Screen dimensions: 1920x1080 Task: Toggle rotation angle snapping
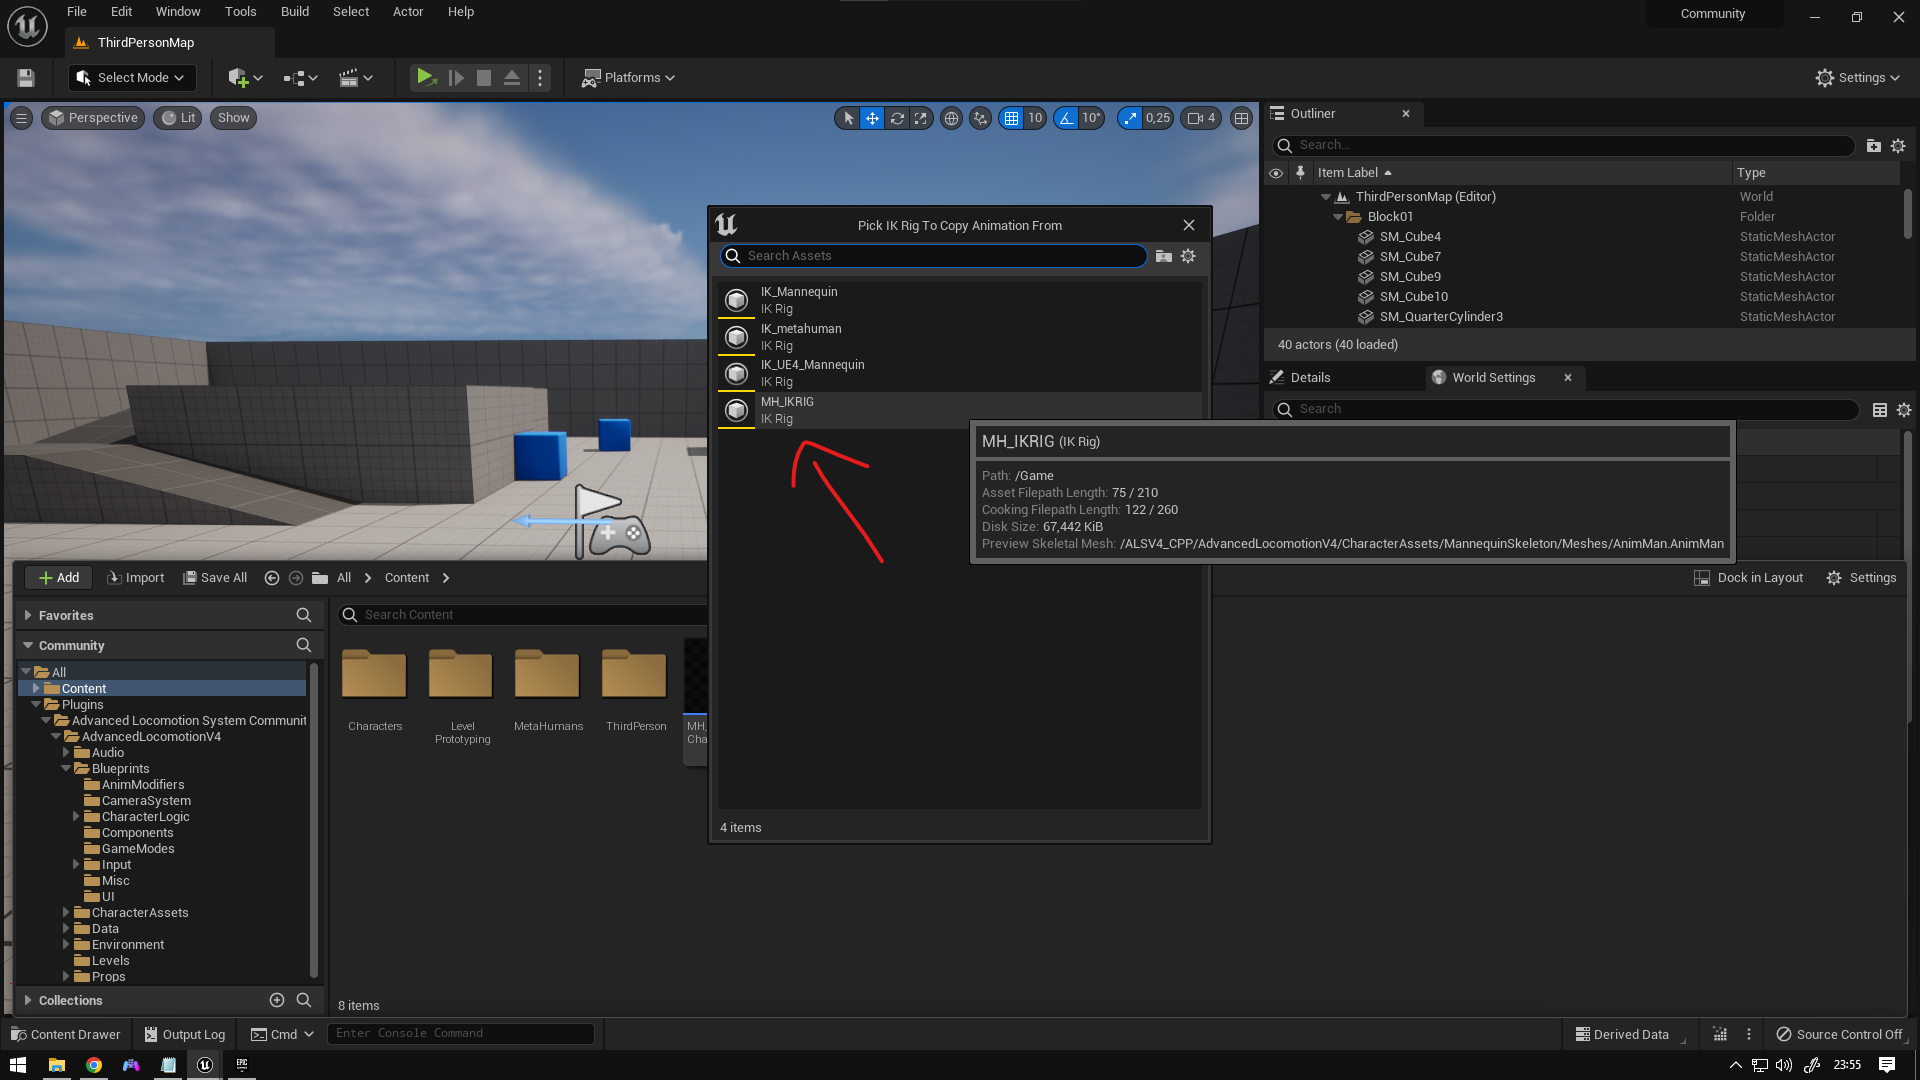click(1066, 118)
